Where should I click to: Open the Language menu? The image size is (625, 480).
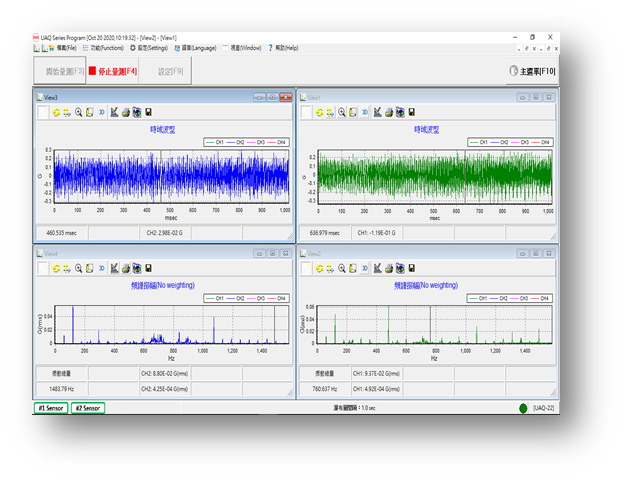pyautogui.click(x=195, y=47)
